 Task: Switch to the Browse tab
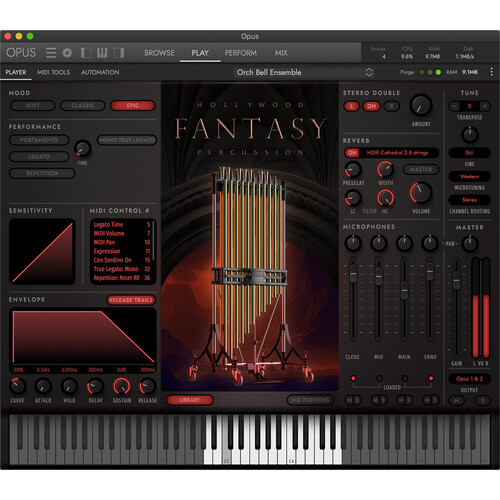pos(159,53)
